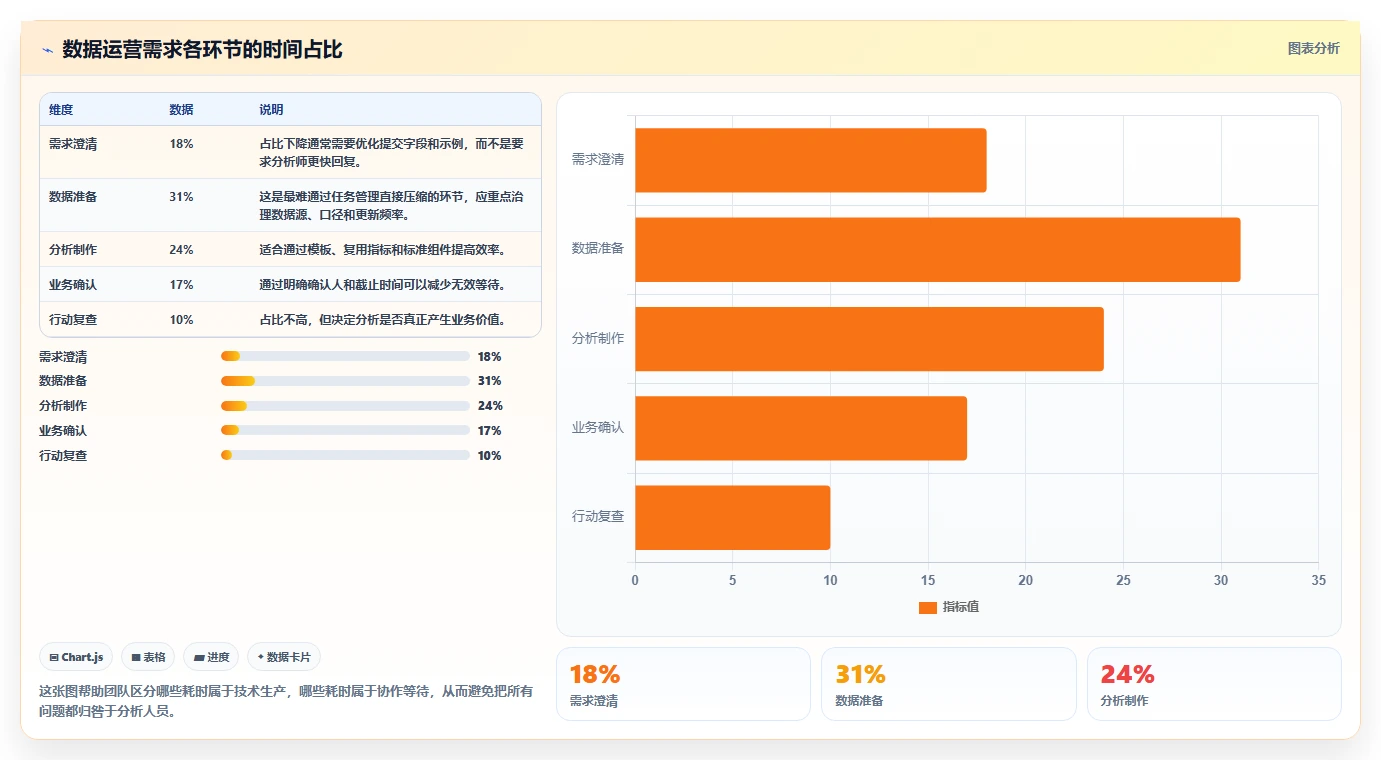Screen dimensions: 1381x760
Task: Click the 图表分析 label in the header
Action: pos(1313,48)
